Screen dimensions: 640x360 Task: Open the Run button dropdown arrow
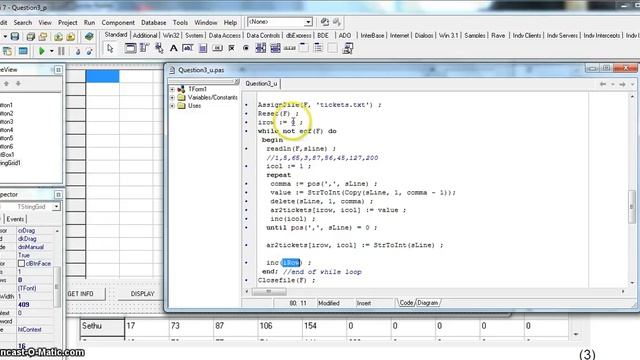tap(51, 51)
